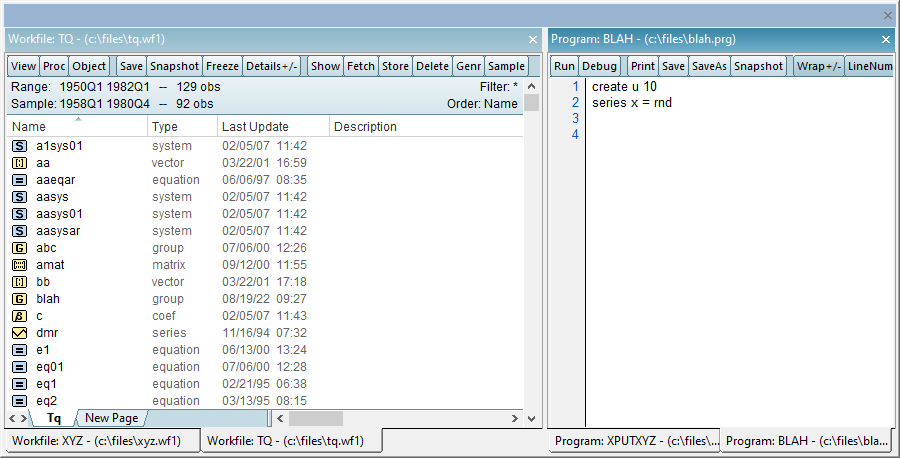Open the Proc menu button
Screen dimensions: 900x458
pos(54,66)
